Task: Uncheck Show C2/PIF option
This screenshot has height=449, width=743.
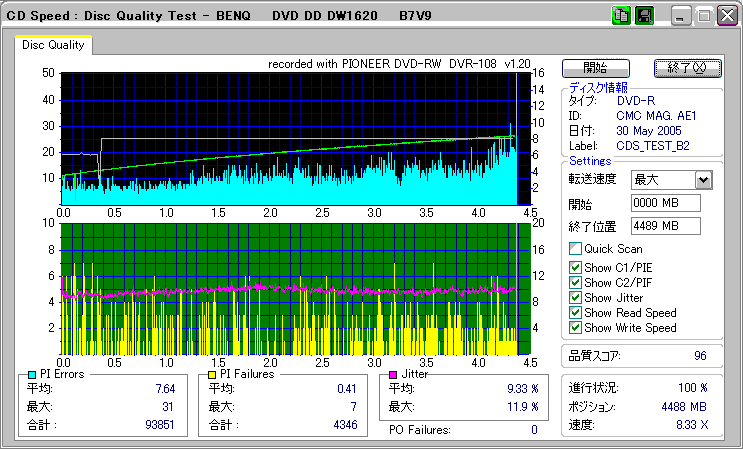Action: coord(575,283)
